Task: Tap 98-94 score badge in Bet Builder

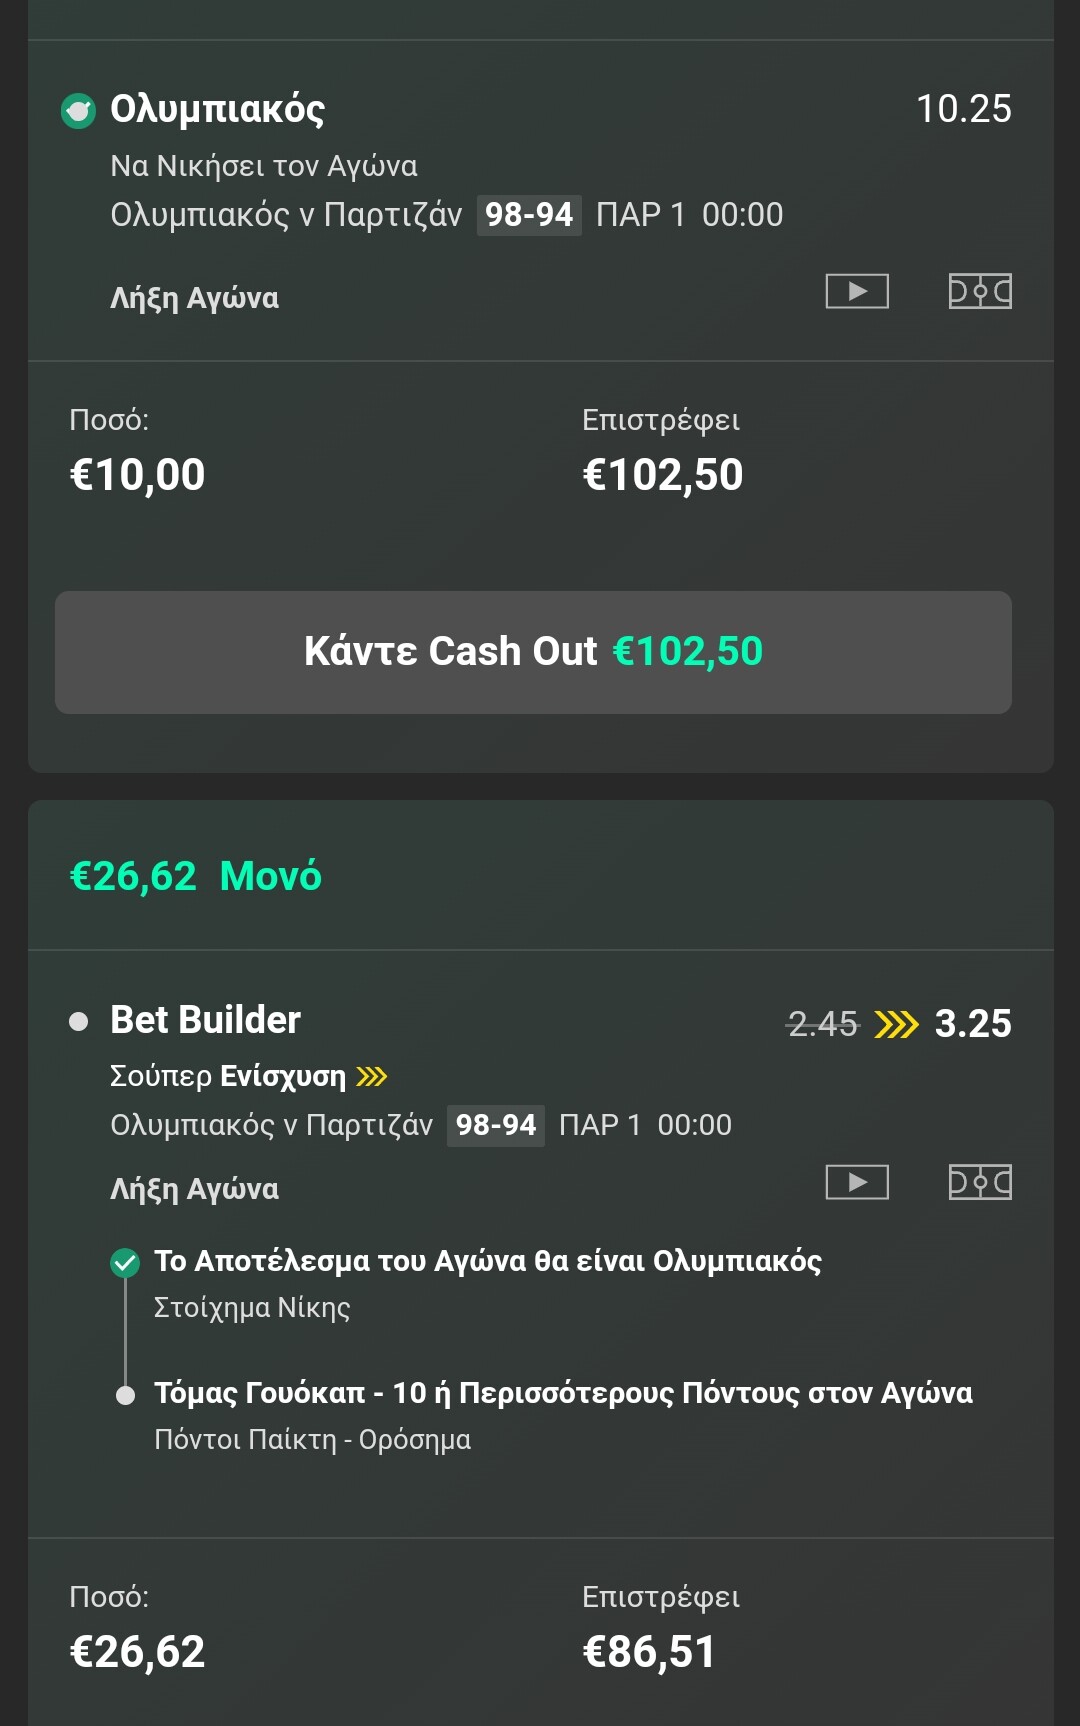Action: tap(496, 1125)
